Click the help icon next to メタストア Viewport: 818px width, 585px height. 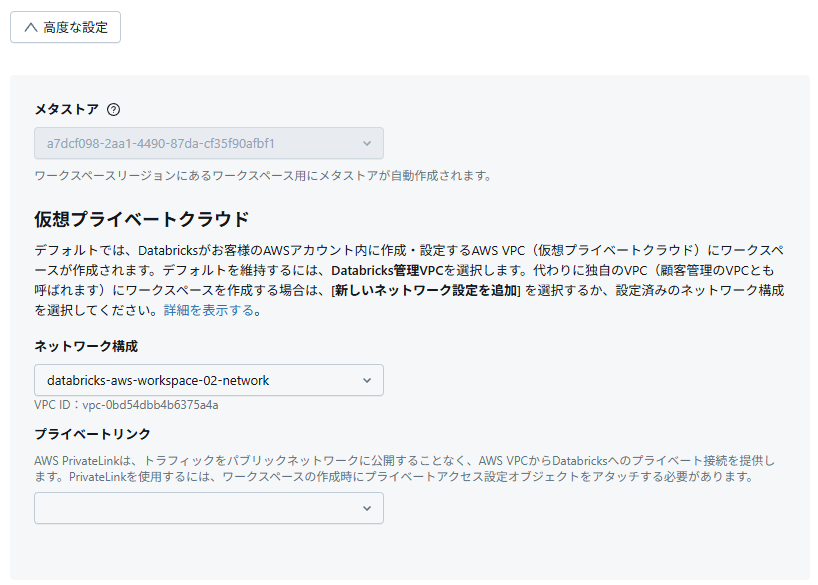click(113, 110)
